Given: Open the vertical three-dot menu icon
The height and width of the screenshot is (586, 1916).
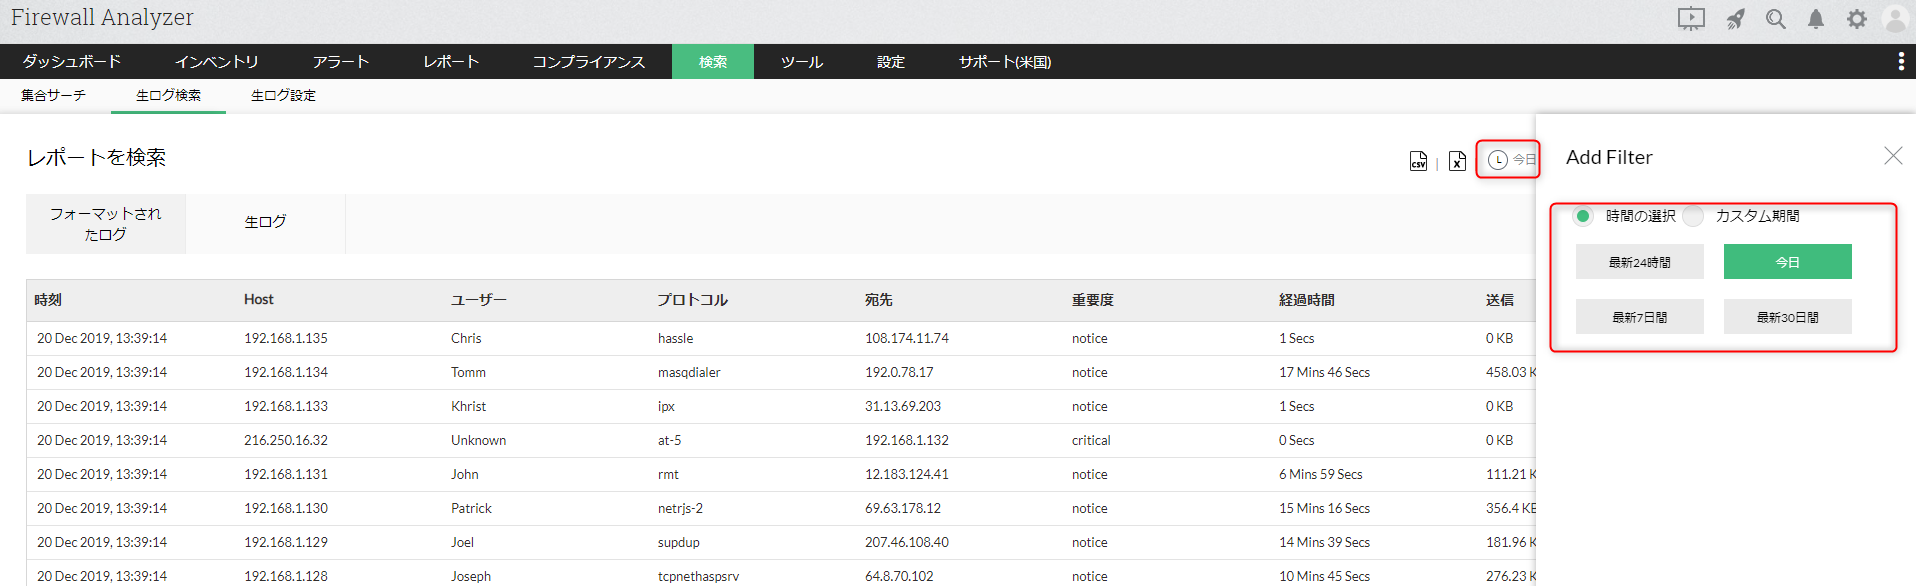Looking at the screenshot, I should pyautogui.click(x=1901, y=62).
